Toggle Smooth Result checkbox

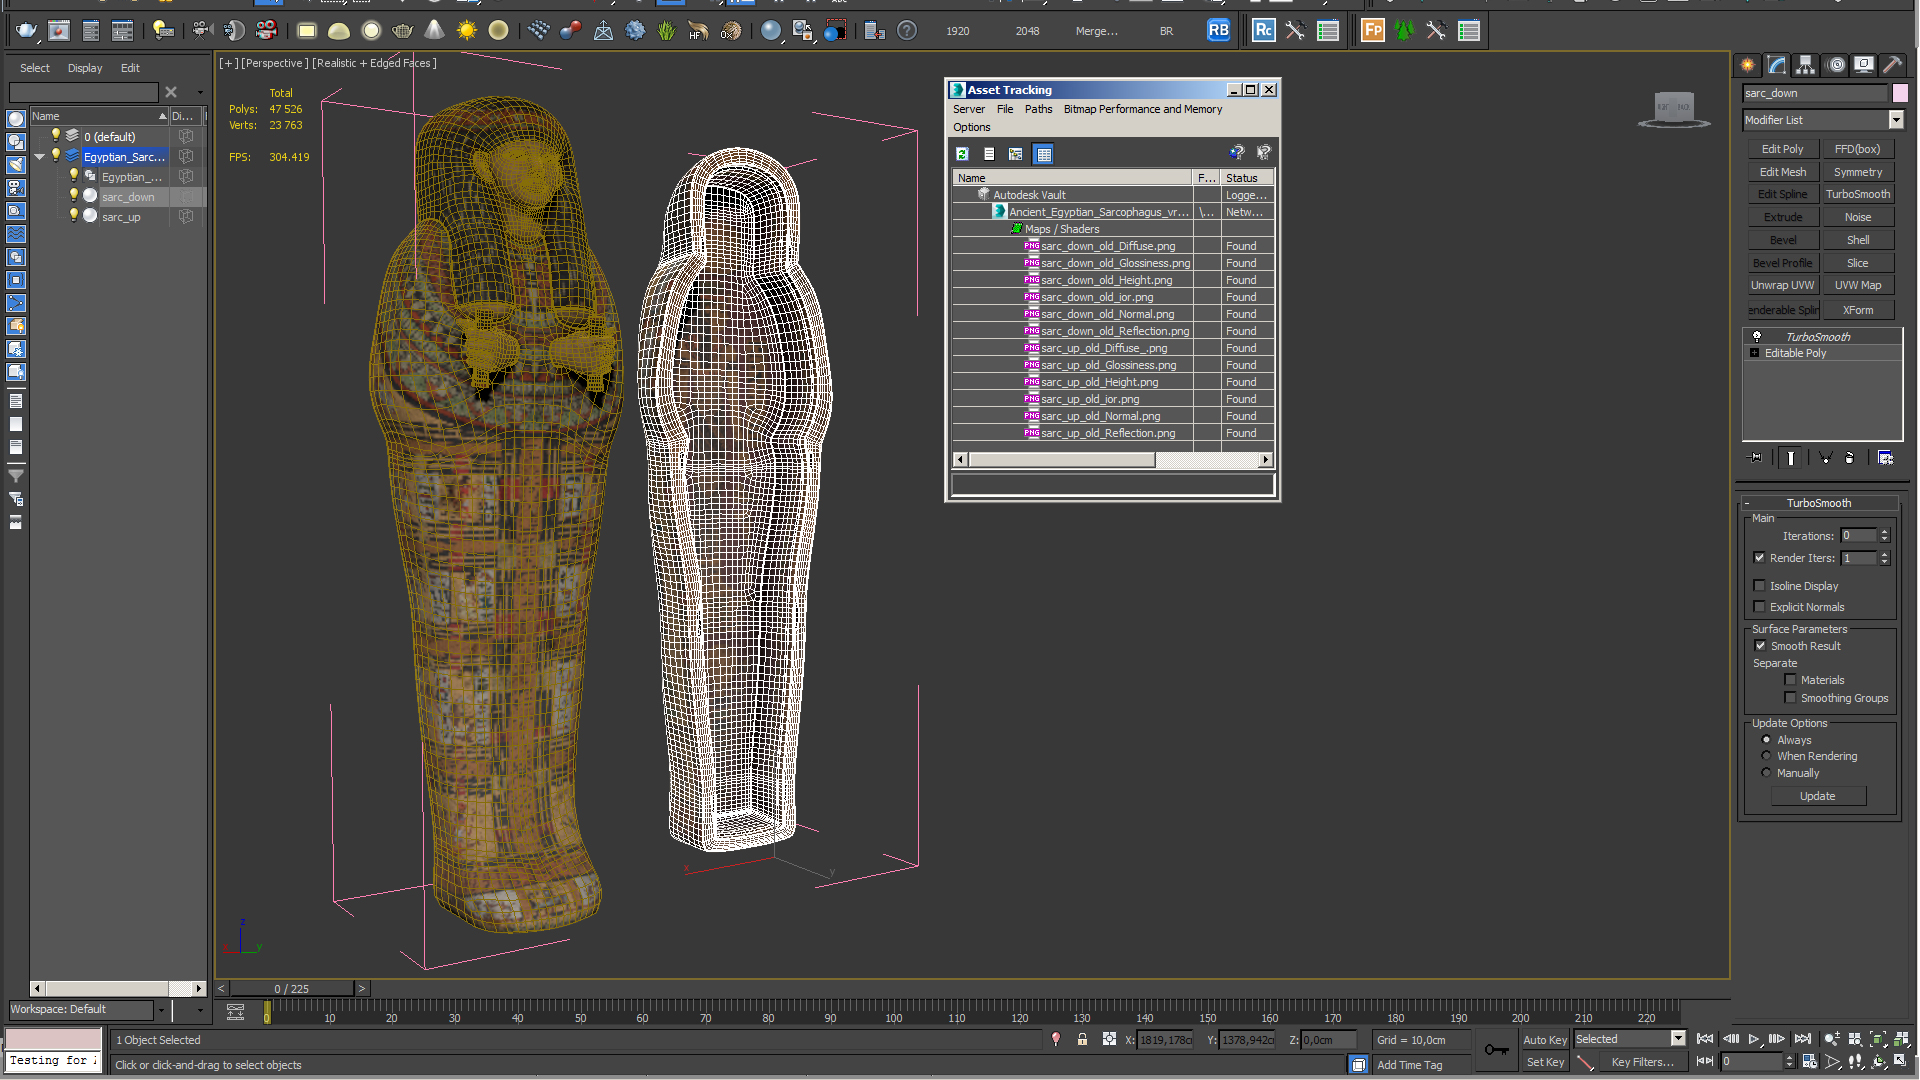(x=1761, y=646)
